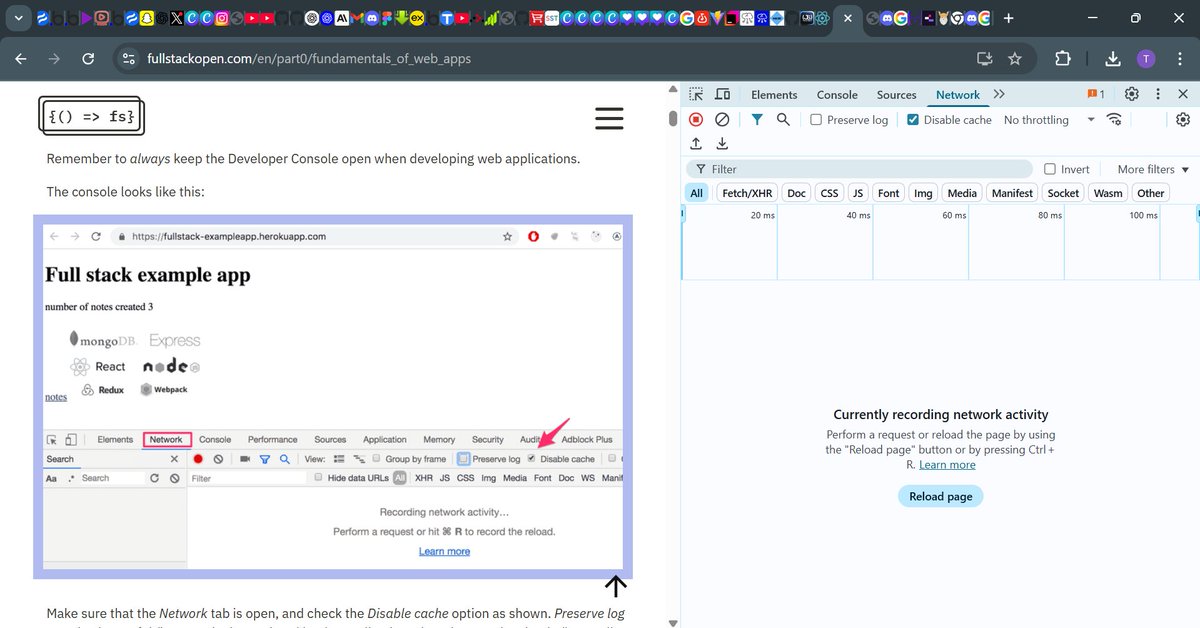Enable the Invert filter checkbox
This screenshot has height=628, width=1200.
coord(1050,169)
